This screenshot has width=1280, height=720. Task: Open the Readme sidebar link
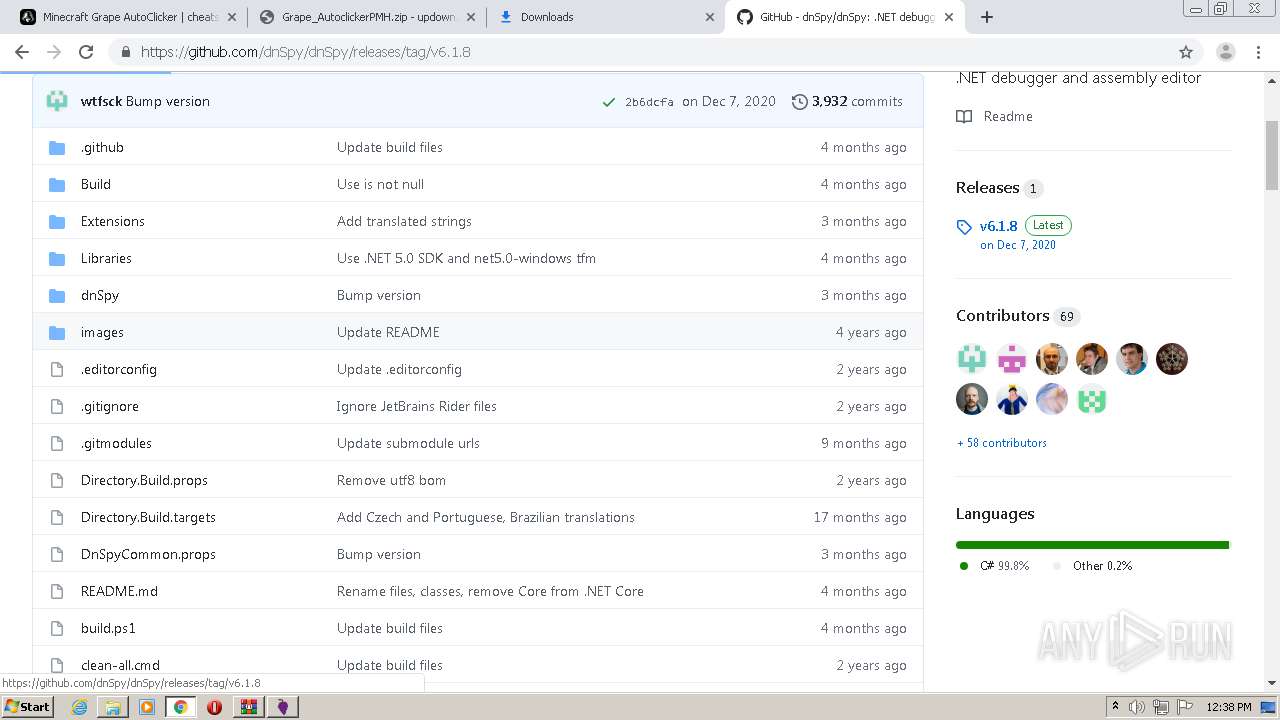[1008, 116]
